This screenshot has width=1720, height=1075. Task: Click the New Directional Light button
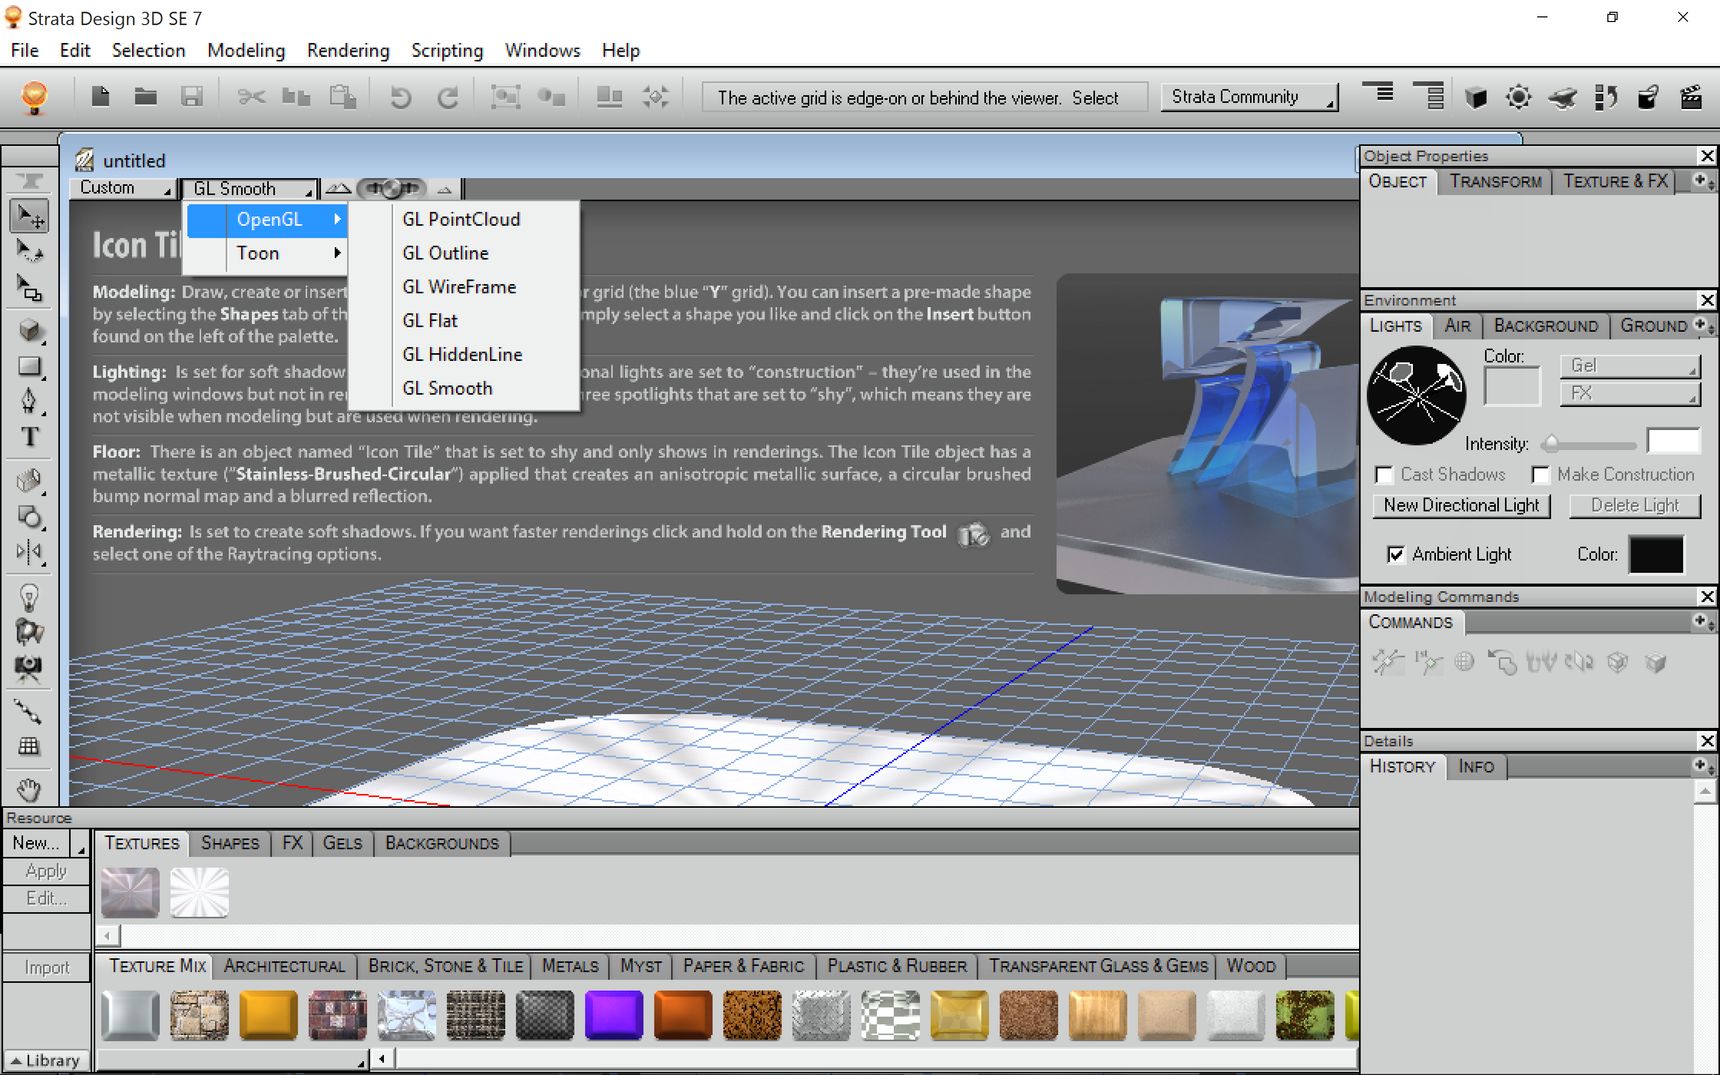(x=1461, y=506)
